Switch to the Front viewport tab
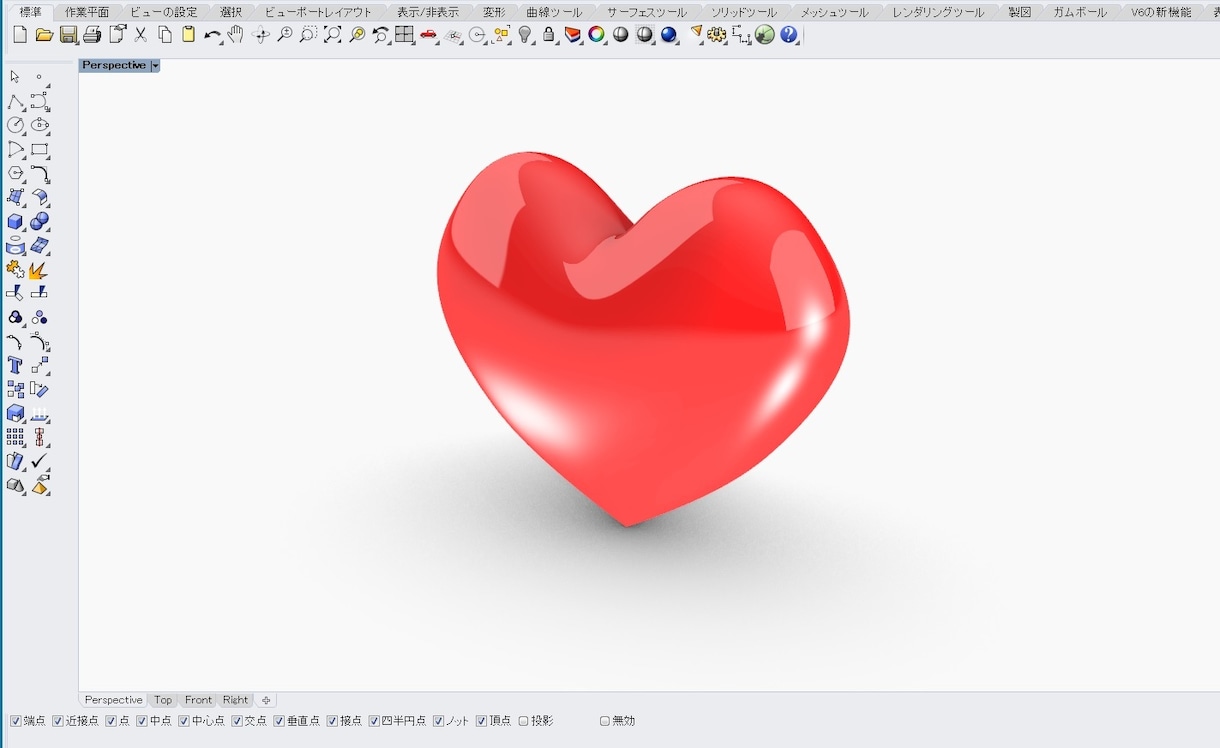The width and height of the screenshot is (1220, 748). [198, 700]
